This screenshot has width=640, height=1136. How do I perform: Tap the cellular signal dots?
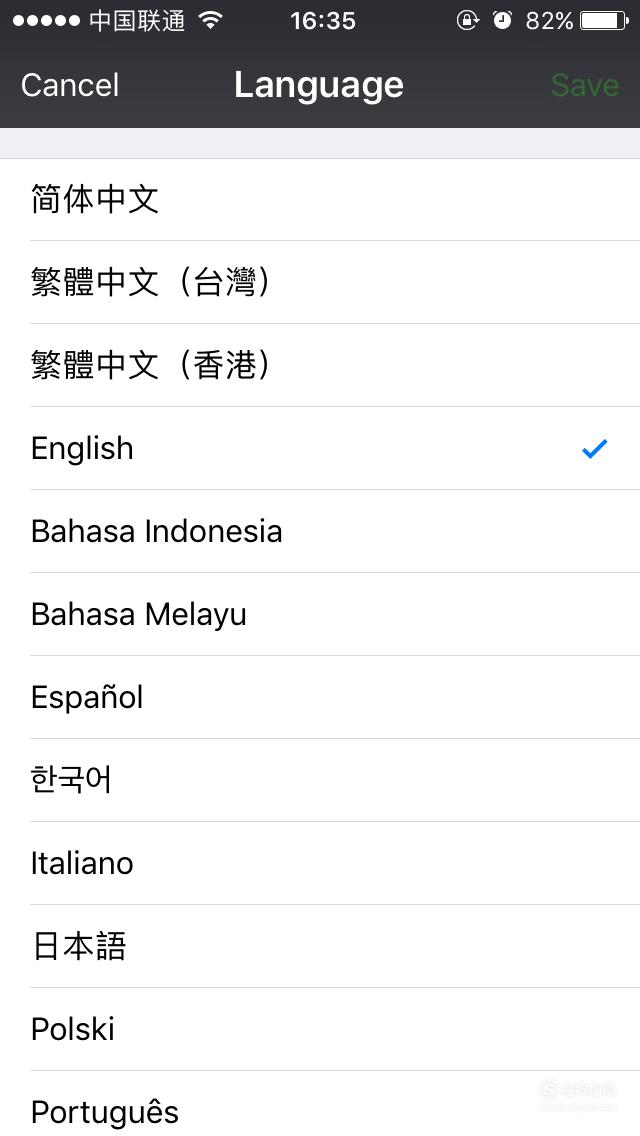(46, 21)
